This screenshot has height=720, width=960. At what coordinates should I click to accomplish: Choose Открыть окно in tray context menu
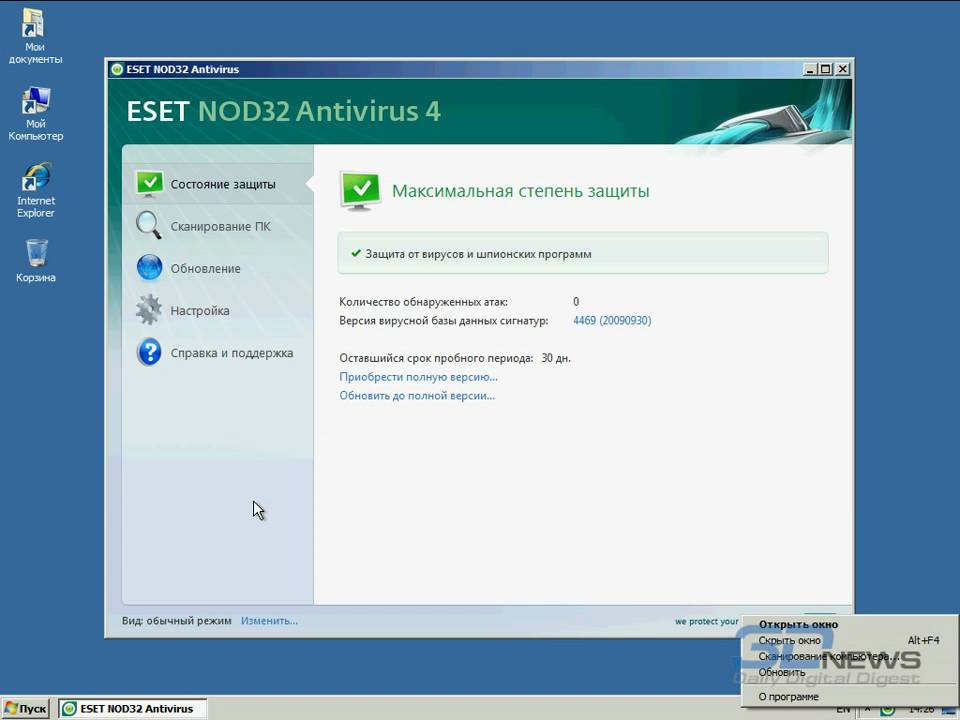point(798,624)
